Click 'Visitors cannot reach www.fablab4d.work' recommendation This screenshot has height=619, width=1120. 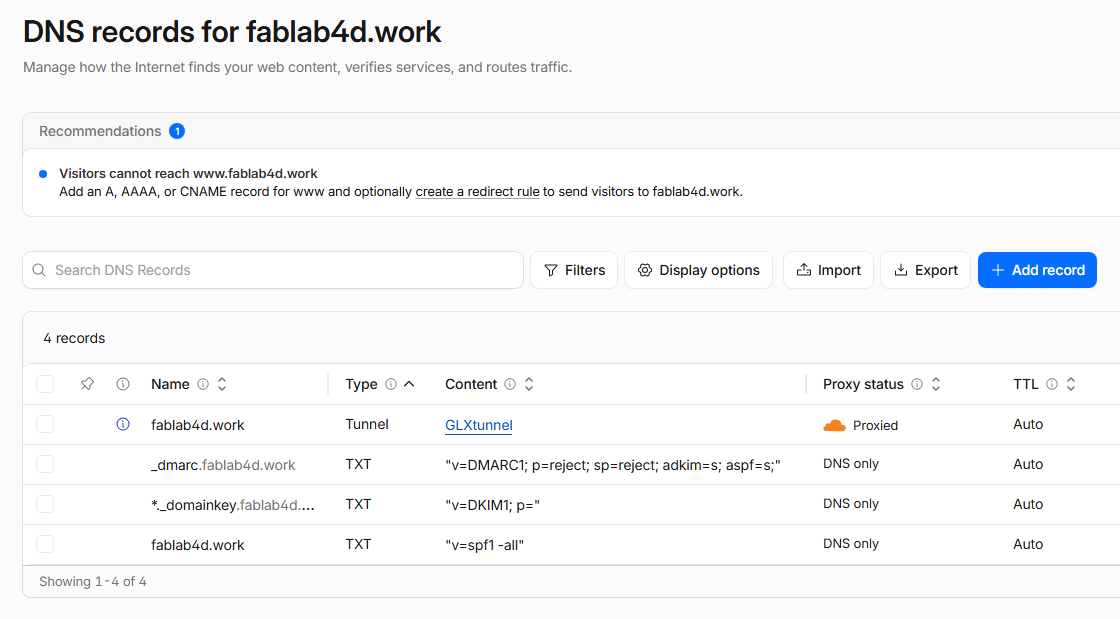(189, 173)
